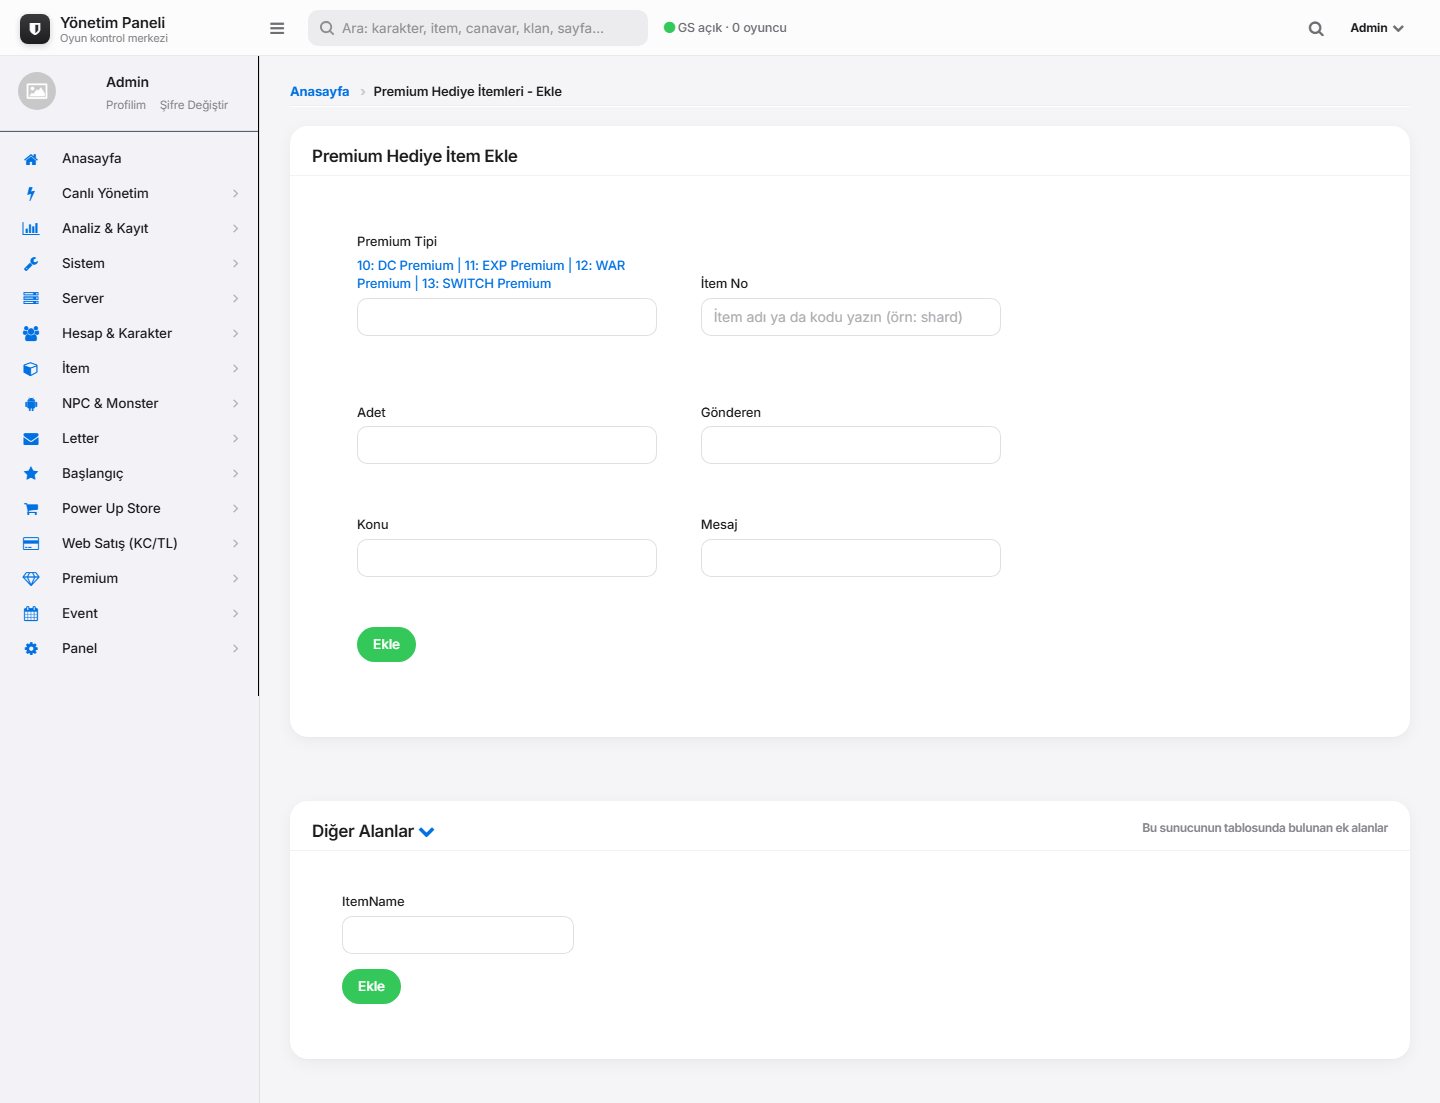Open the Letter sidebar menu

coord(130,438)
